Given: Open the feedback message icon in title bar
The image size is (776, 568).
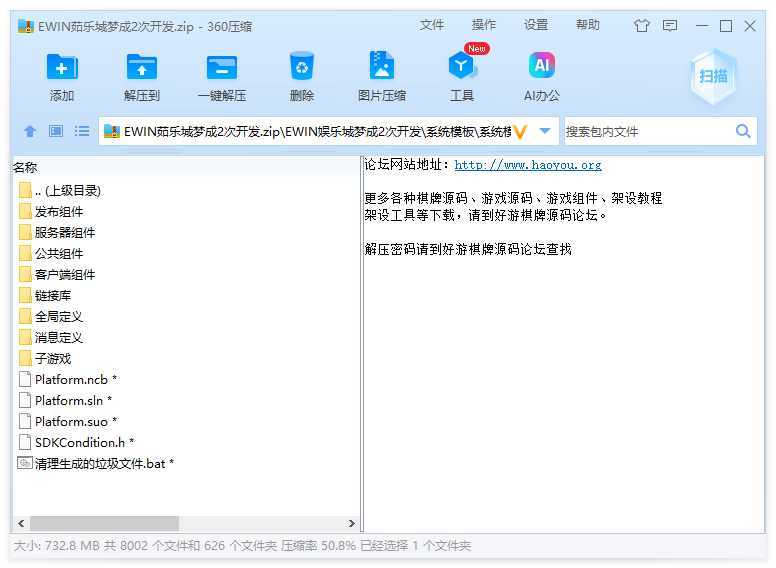Looking at the screenshot, I should tap(670, 26).
